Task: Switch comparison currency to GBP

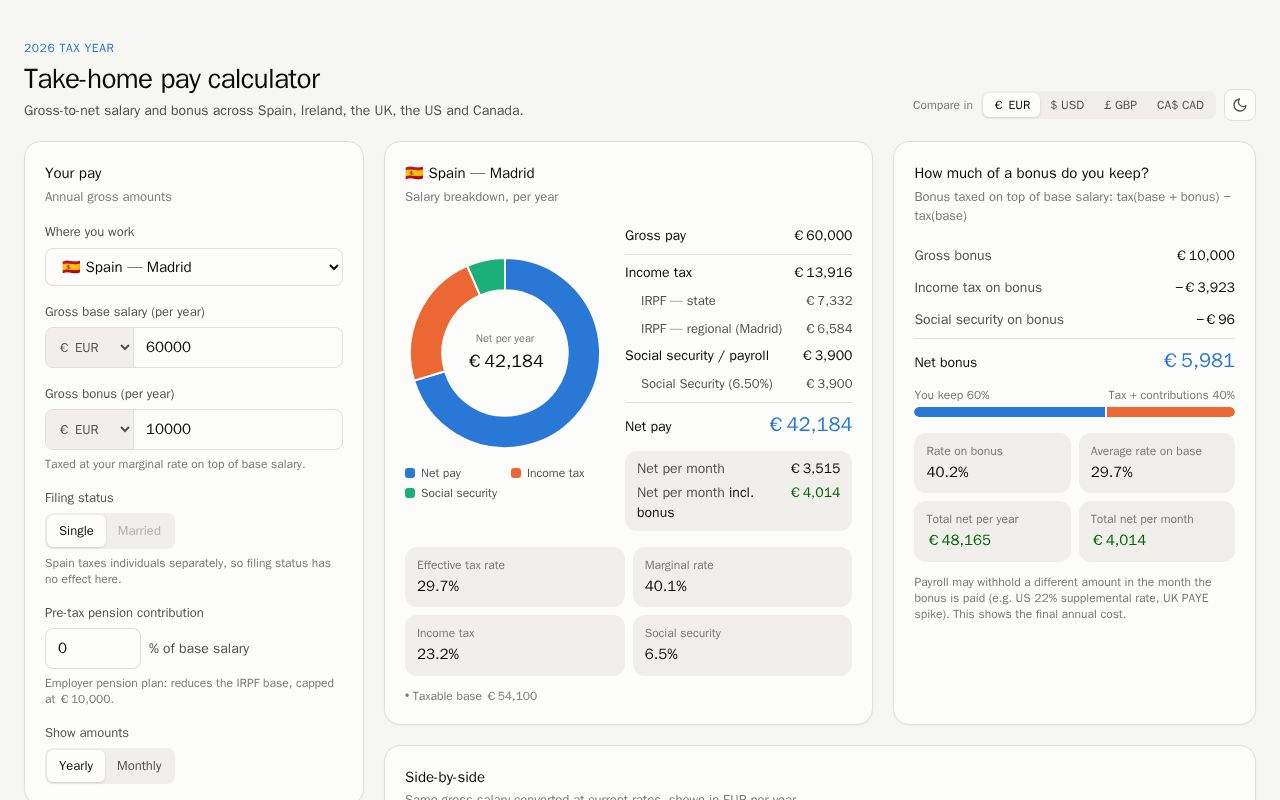Action: 1120,105
